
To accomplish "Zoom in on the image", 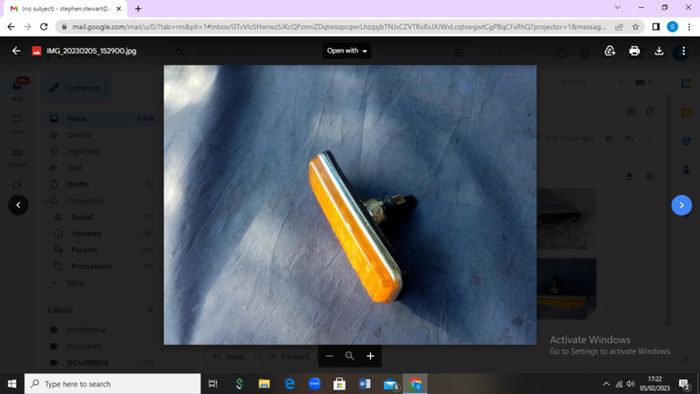I will click(370, 356).
